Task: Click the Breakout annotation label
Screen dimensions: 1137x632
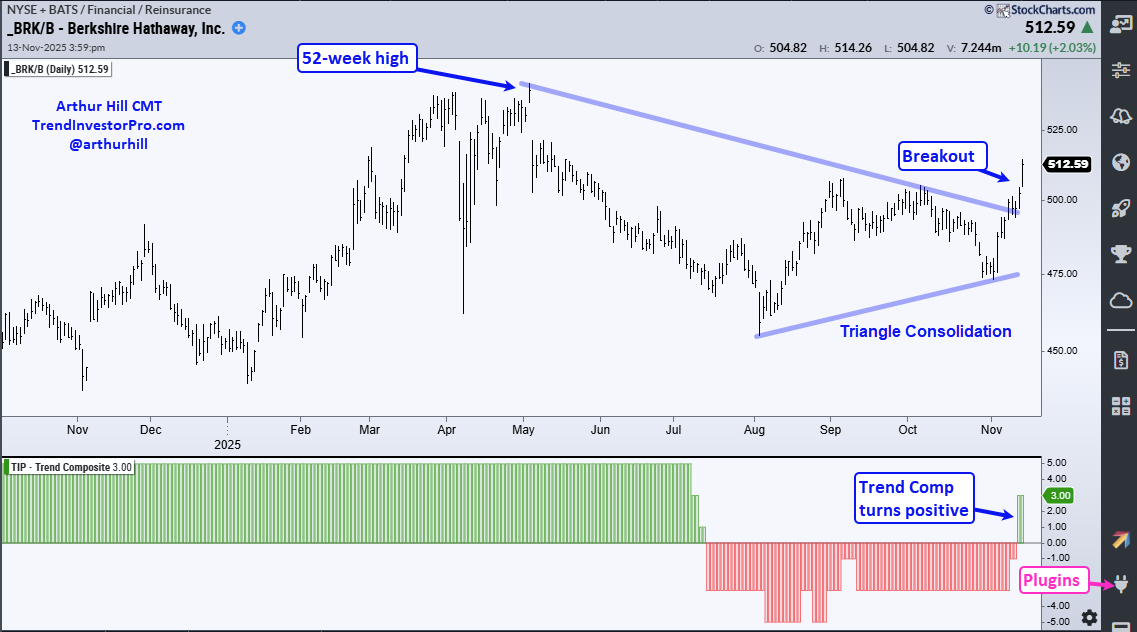Action: (x=937, y=156)
